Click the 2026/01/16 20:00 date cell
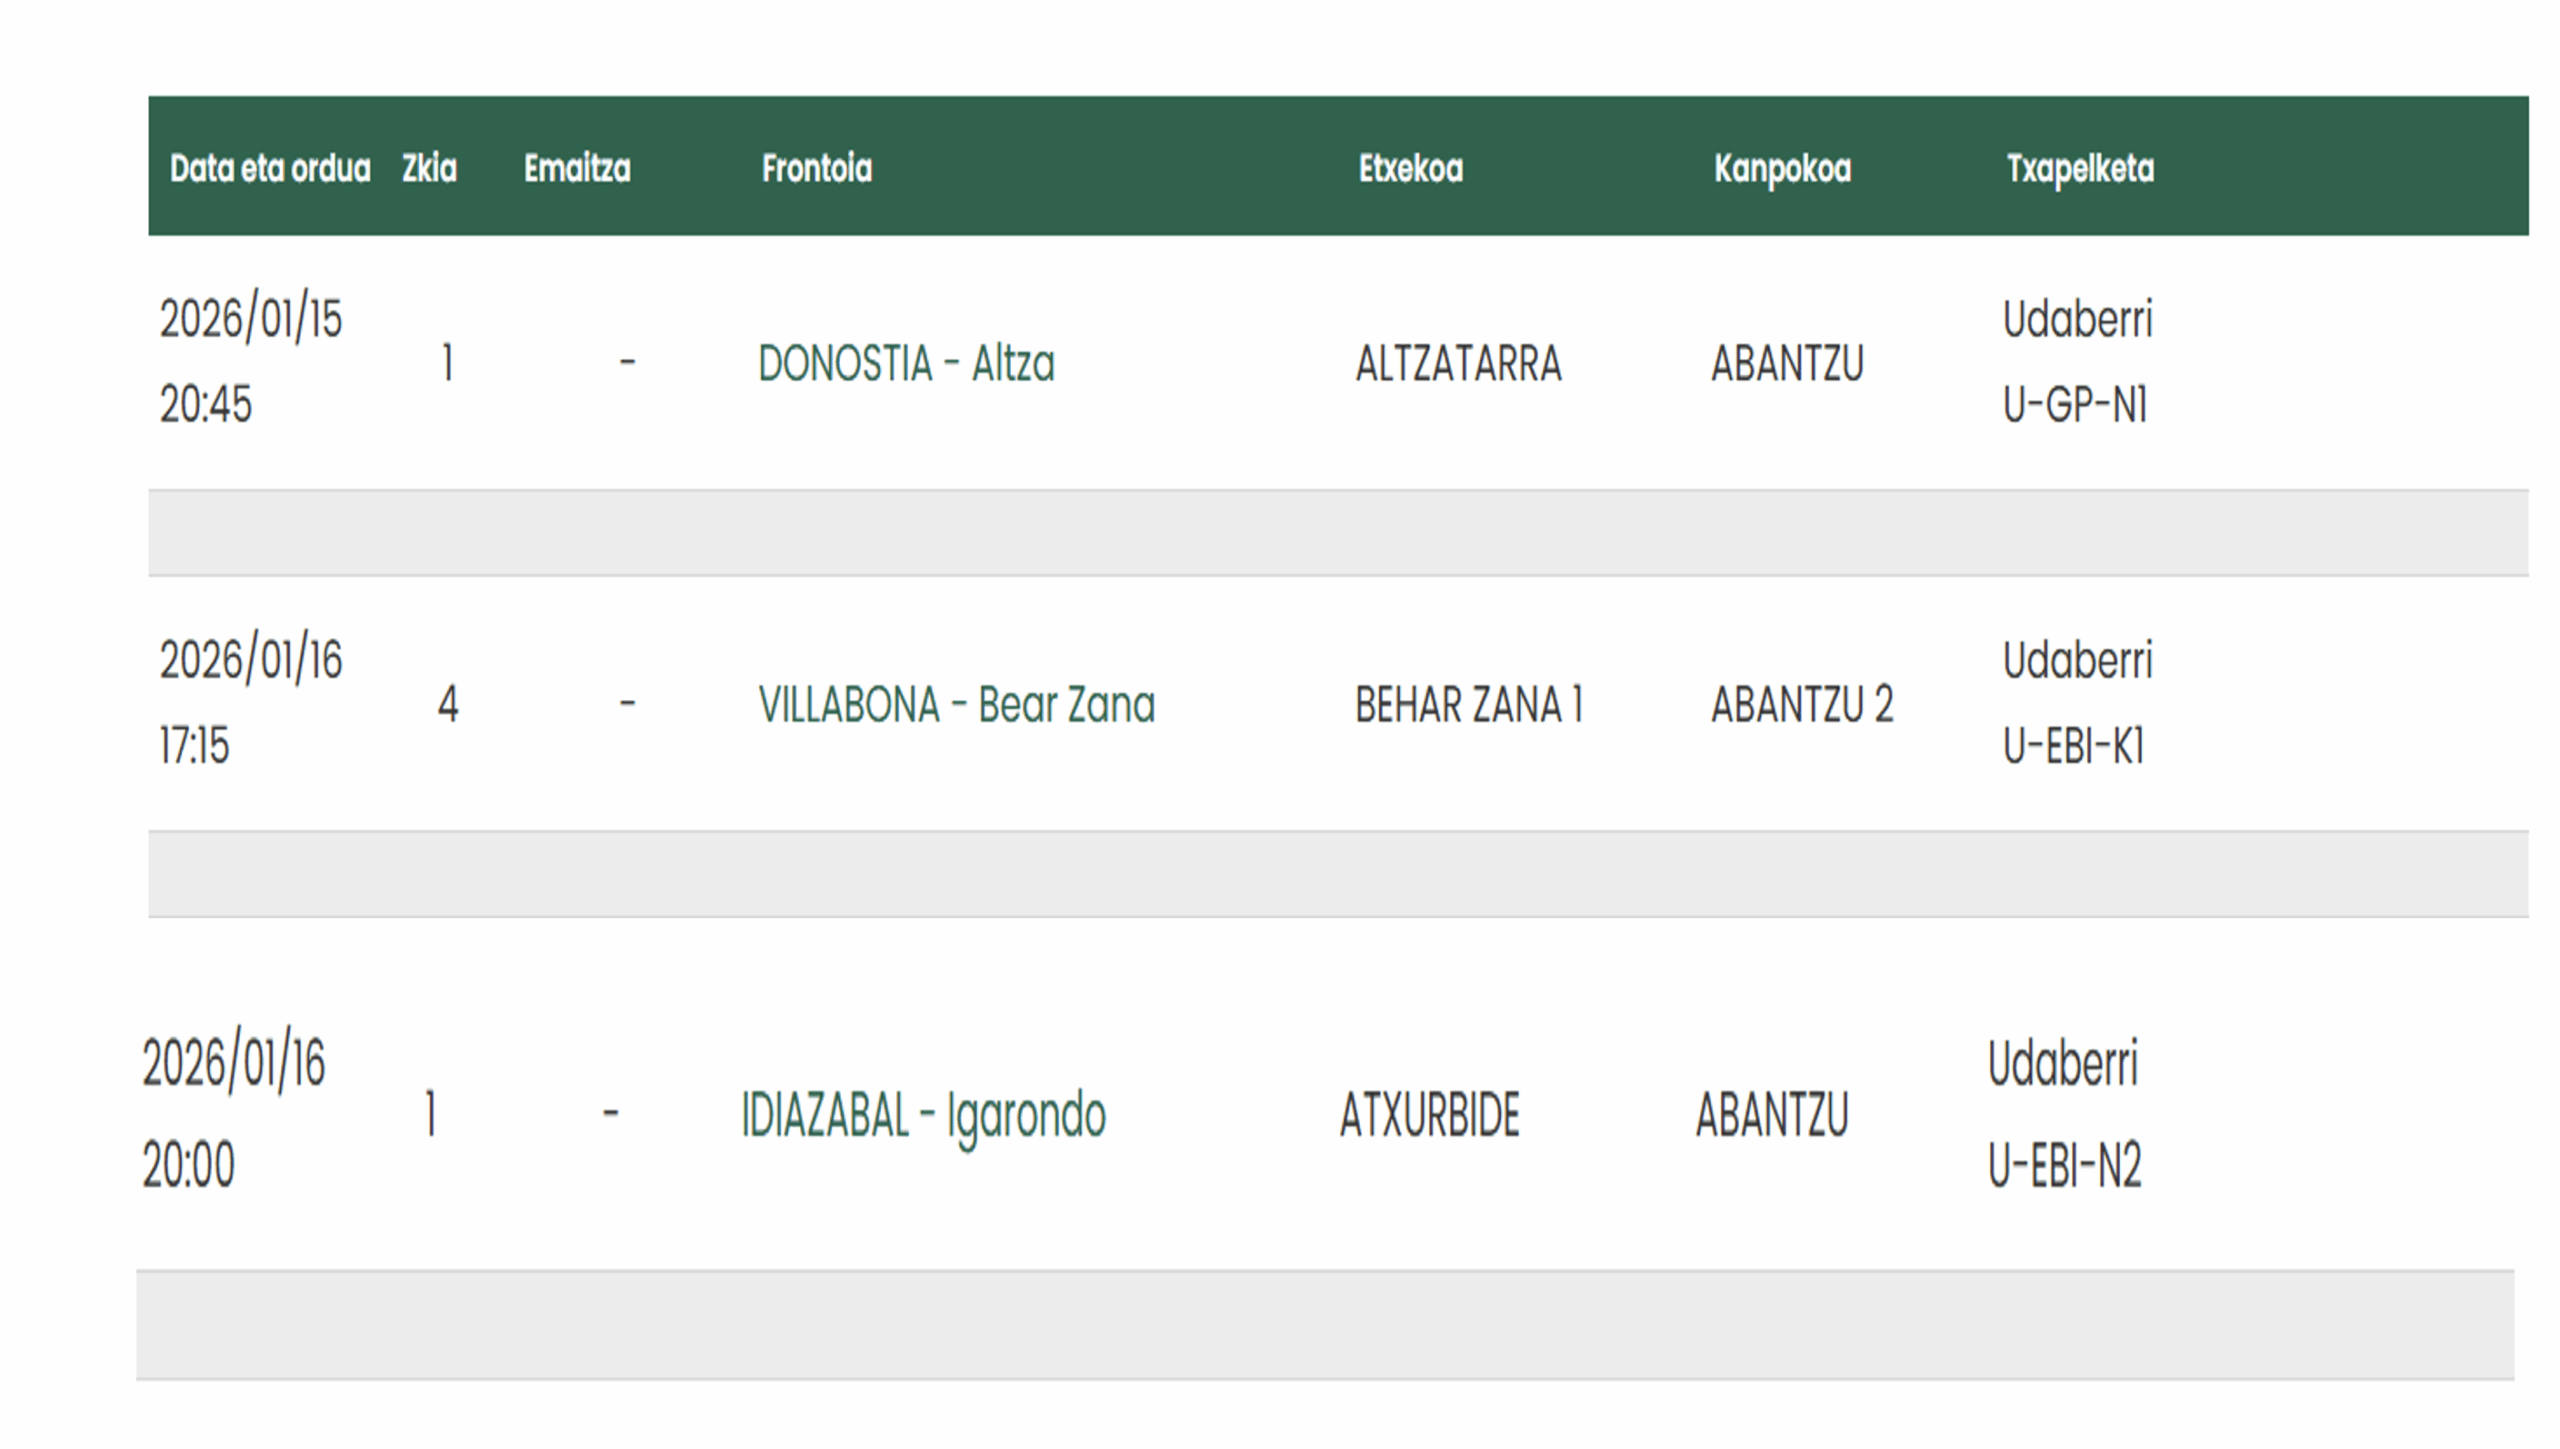 (233, 1113)
